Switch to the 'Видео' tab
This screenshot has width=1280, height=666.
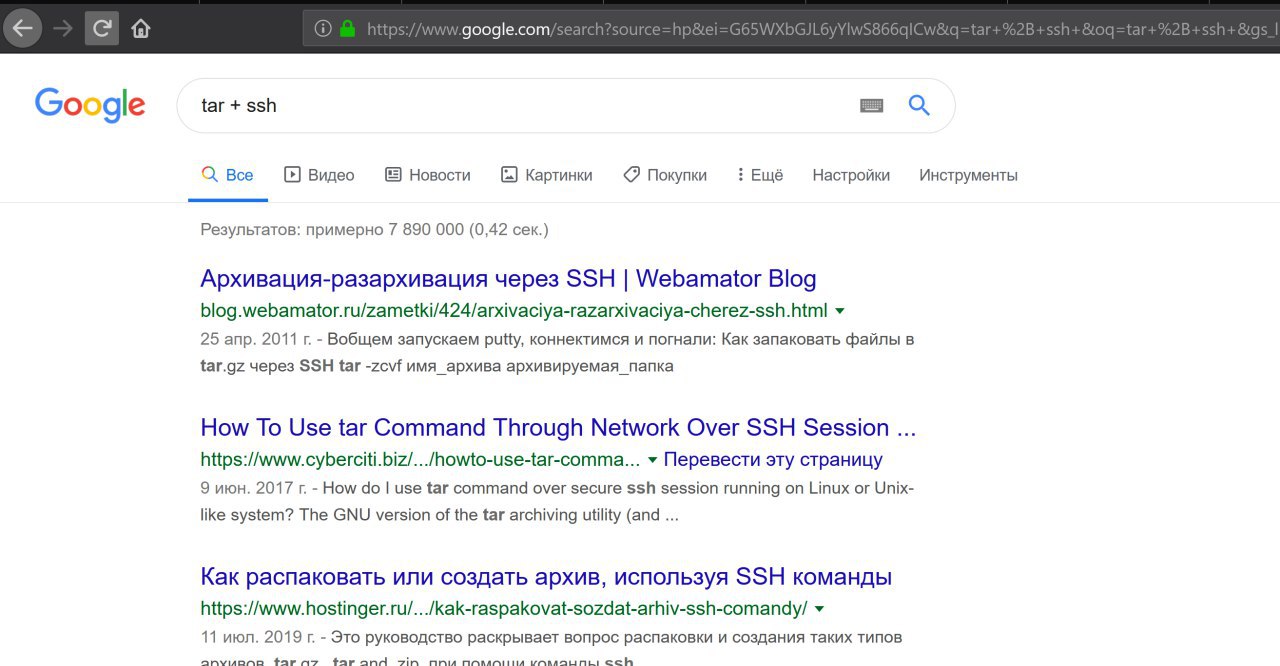(319, 175)
